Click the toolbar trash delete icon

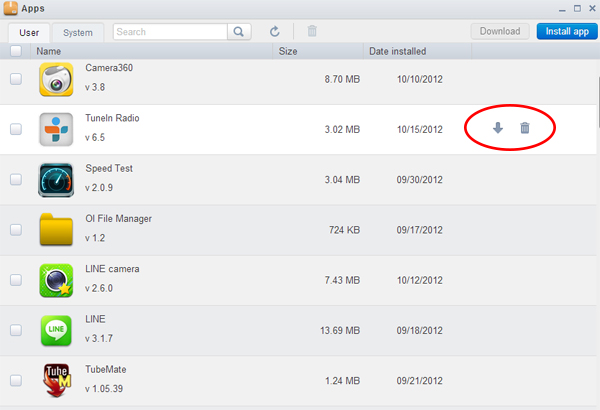tap(312, 31)
